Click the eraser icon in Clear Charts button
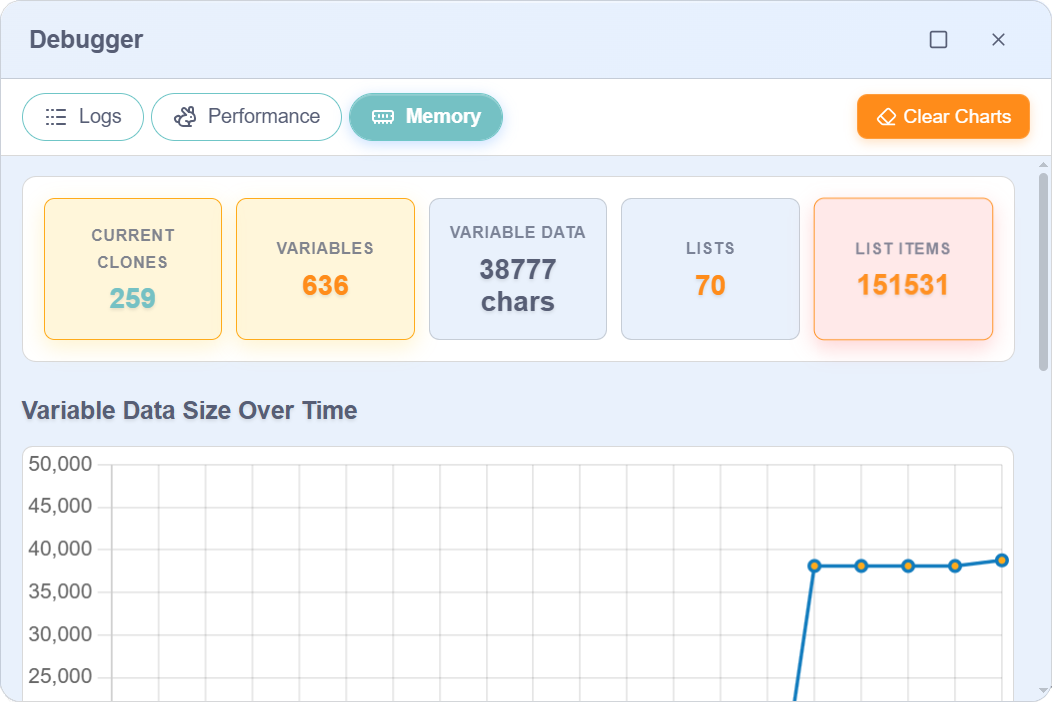Viewport: 1052px width, 702px height. [x=885, y=116]
